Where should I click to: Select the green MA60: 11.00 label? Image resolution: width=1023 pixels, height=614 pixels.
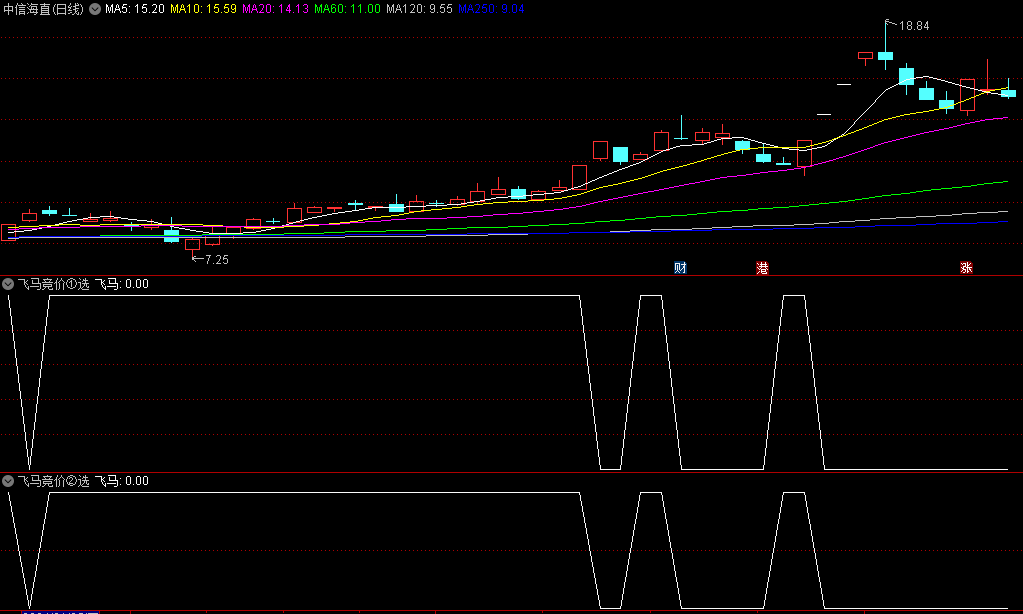(x=347, y=9)
